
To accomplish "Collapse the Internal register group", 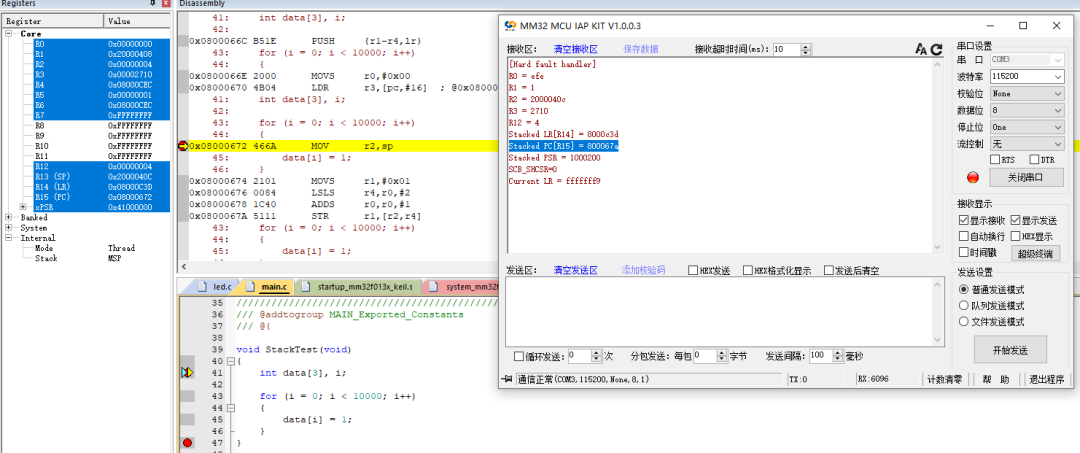I will [8, 238].
